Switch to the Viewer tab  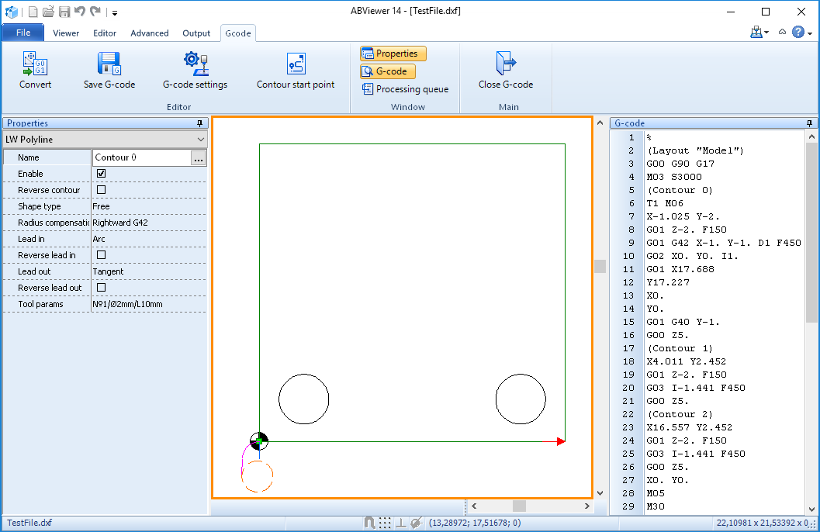[x=66, y=33]
